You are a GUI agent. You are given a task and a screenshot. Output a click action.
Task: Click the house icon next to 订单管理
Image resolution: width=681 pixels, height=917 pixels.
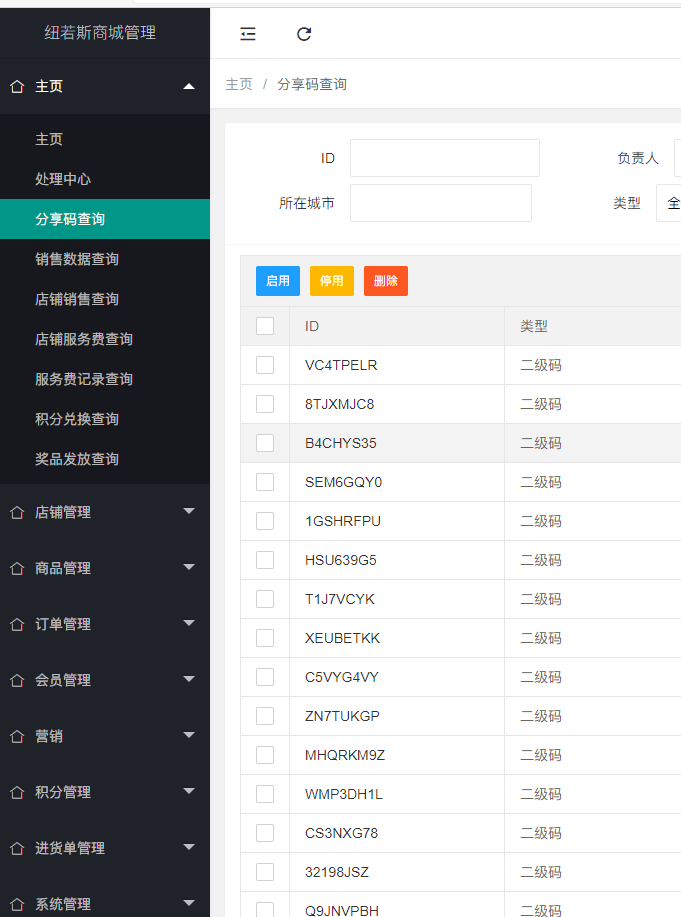[17, 625]
